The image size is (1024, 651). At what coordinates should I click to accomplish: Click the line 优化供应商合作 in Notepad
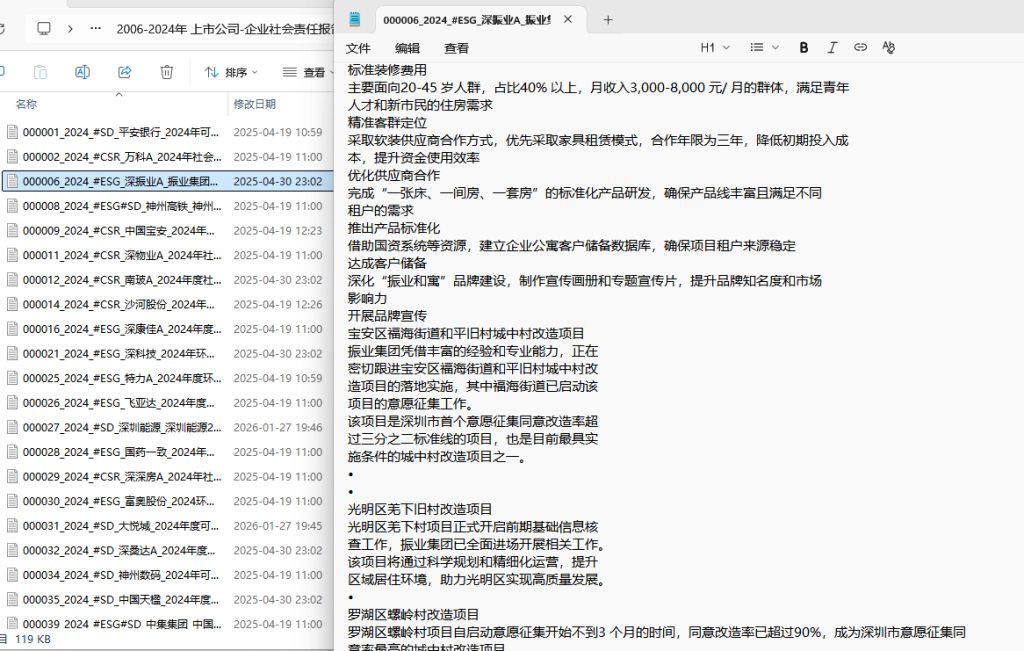(394, 176)
